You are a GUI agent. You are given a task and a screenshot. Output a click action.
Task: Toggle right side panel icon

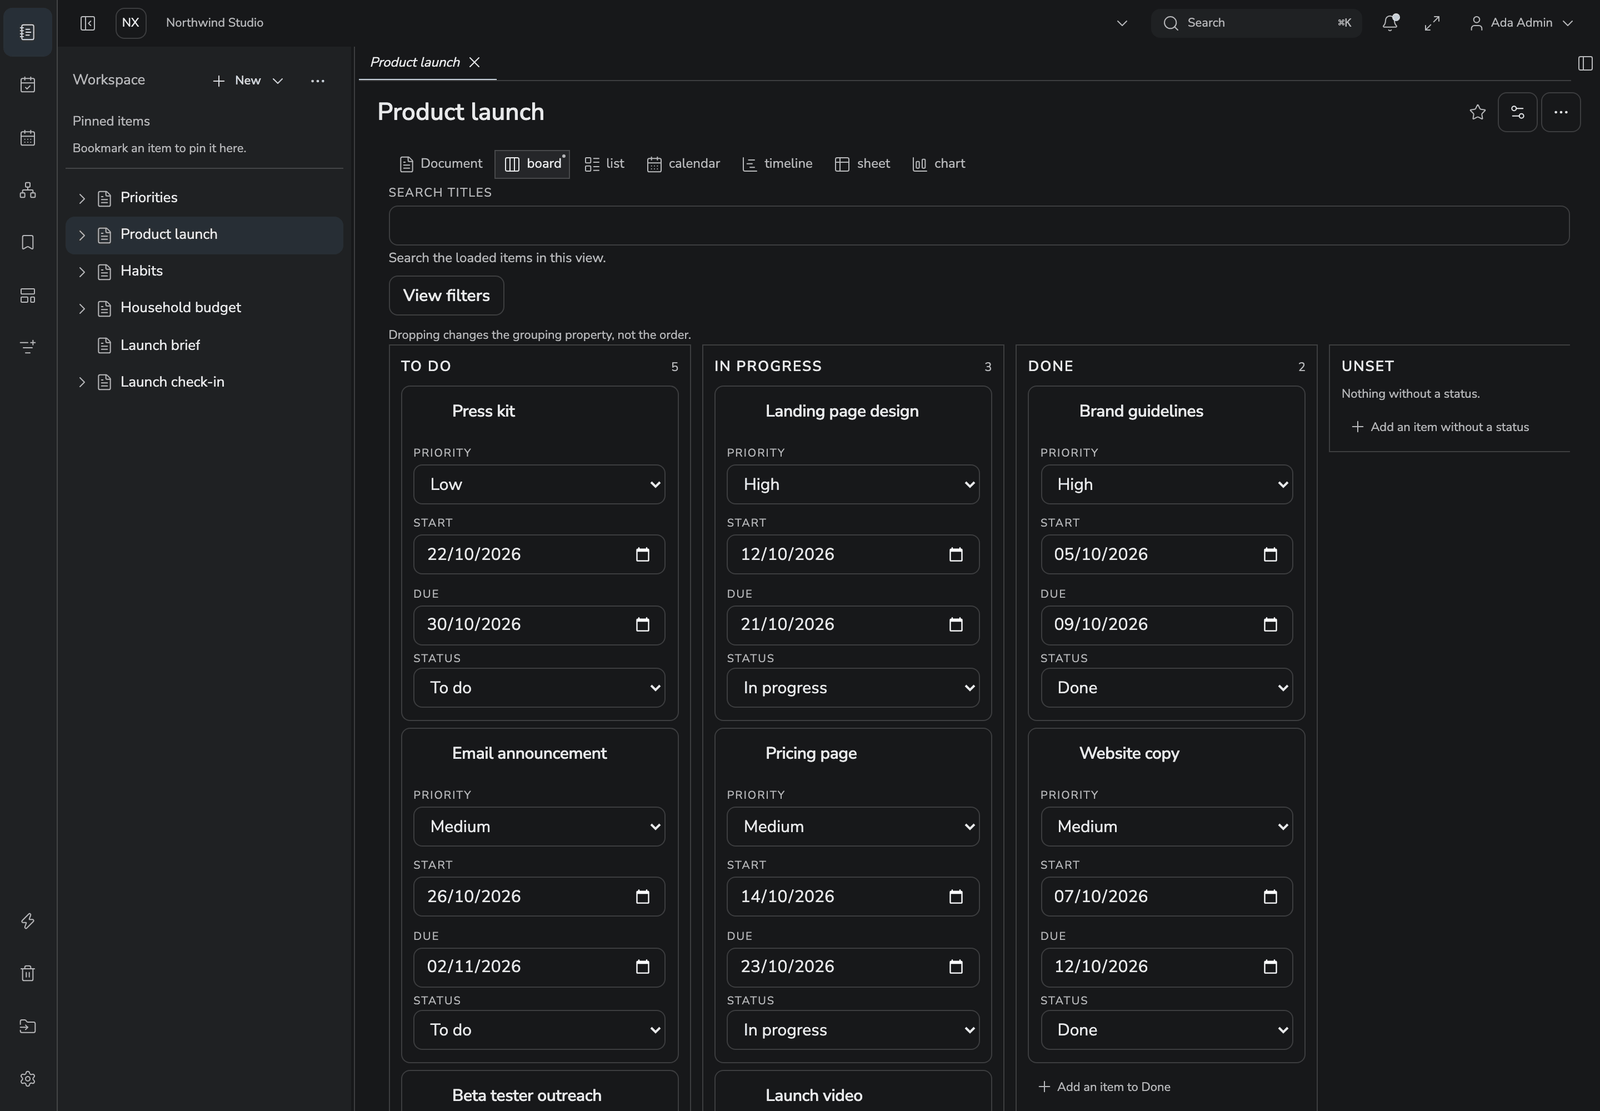click(x=1585, y=63)
